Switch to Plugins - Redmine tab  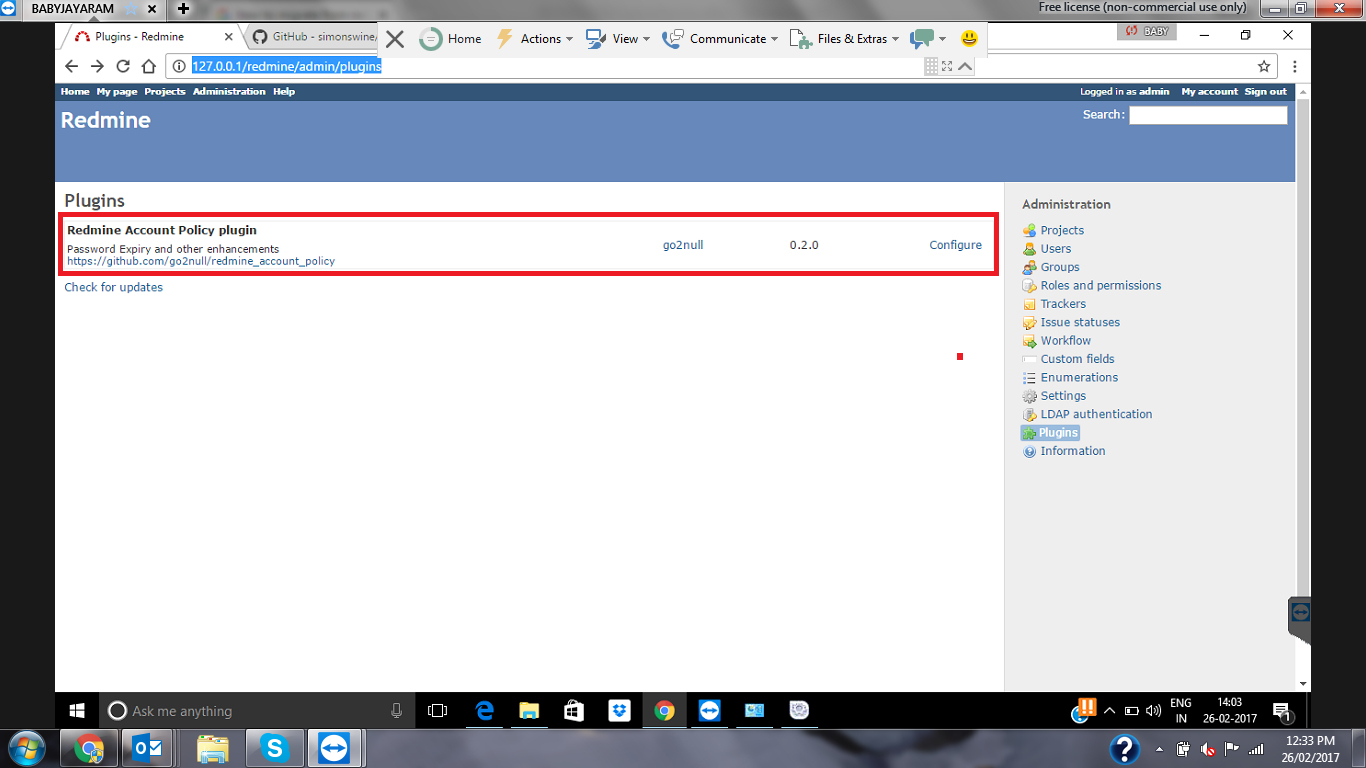(x=150, y=36)
